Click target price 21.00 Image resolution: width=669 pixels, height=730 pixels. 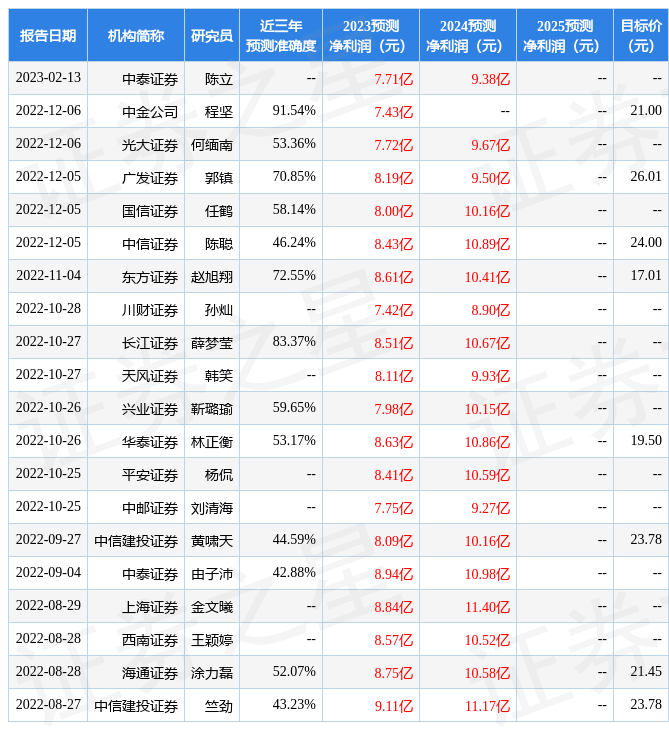(646, 110)
